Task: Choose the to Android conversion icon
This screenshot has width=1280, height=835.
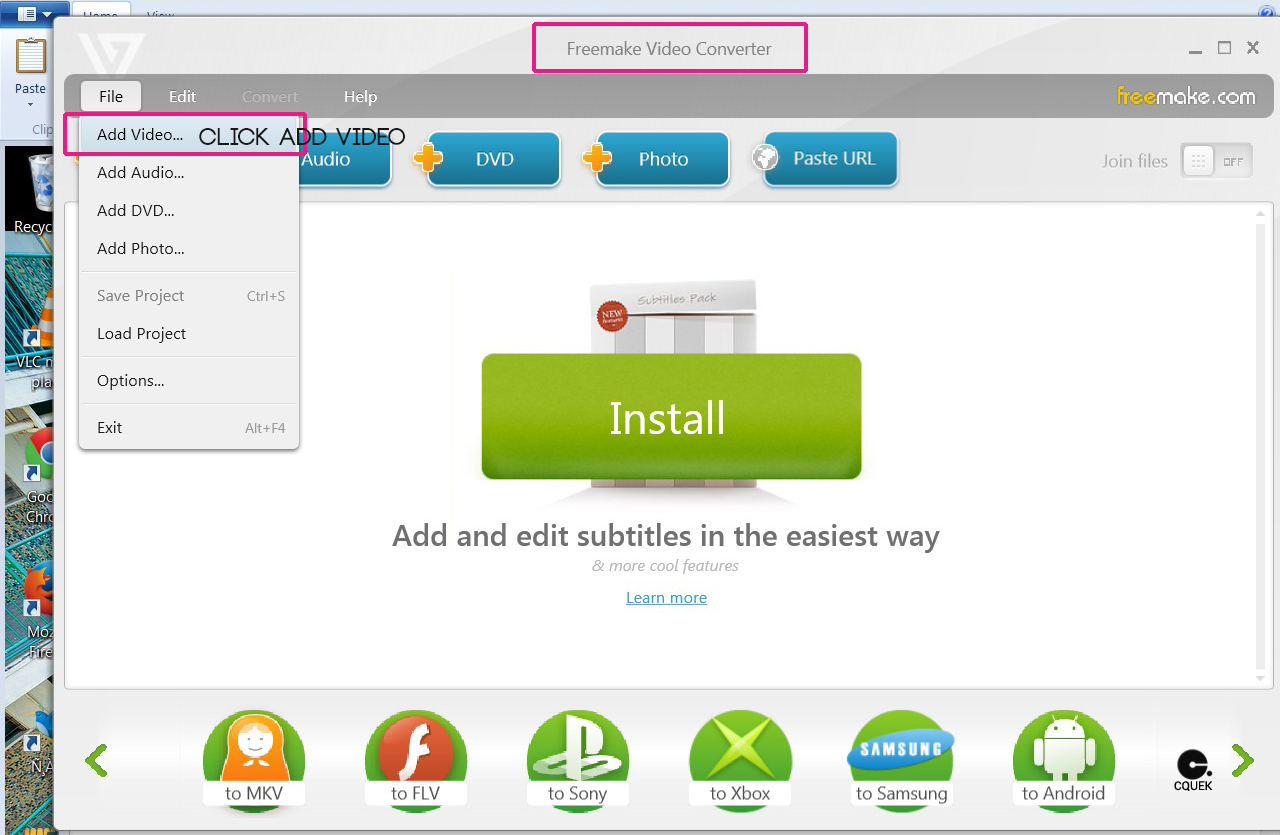Action: [x=1064, y=760]
